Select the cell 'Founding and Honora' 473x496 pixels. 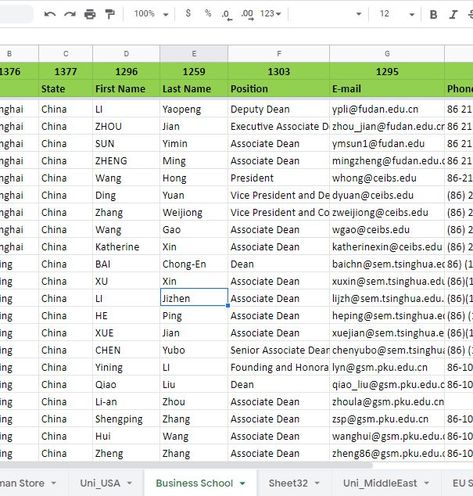point(279,367)
